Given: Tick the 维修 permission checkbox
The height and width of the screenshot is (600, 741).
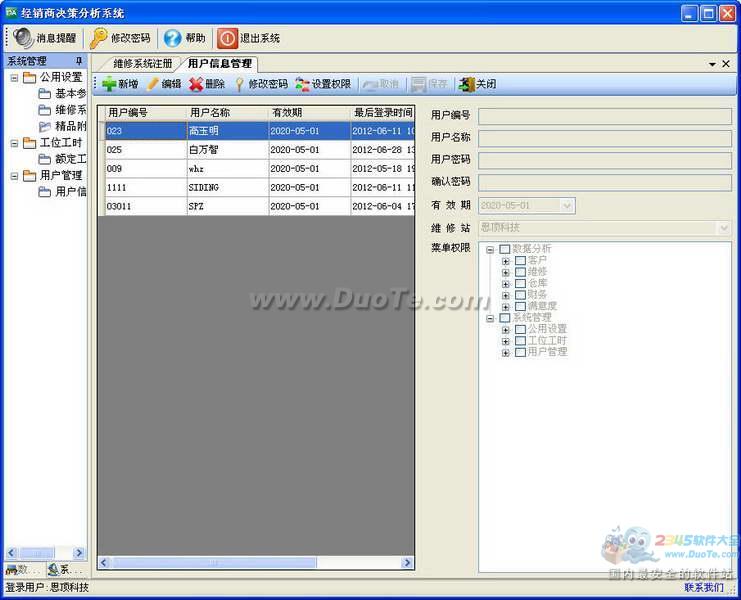Looking at the screenshot, I should click(520, 272).
